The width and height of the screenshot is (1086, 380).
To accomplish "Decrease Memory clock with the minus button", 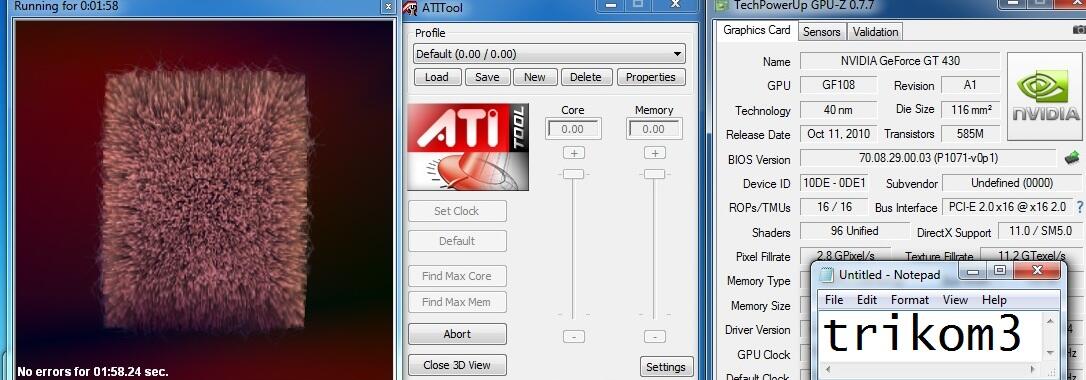I will pyautogui.click(x=655, y=336).
